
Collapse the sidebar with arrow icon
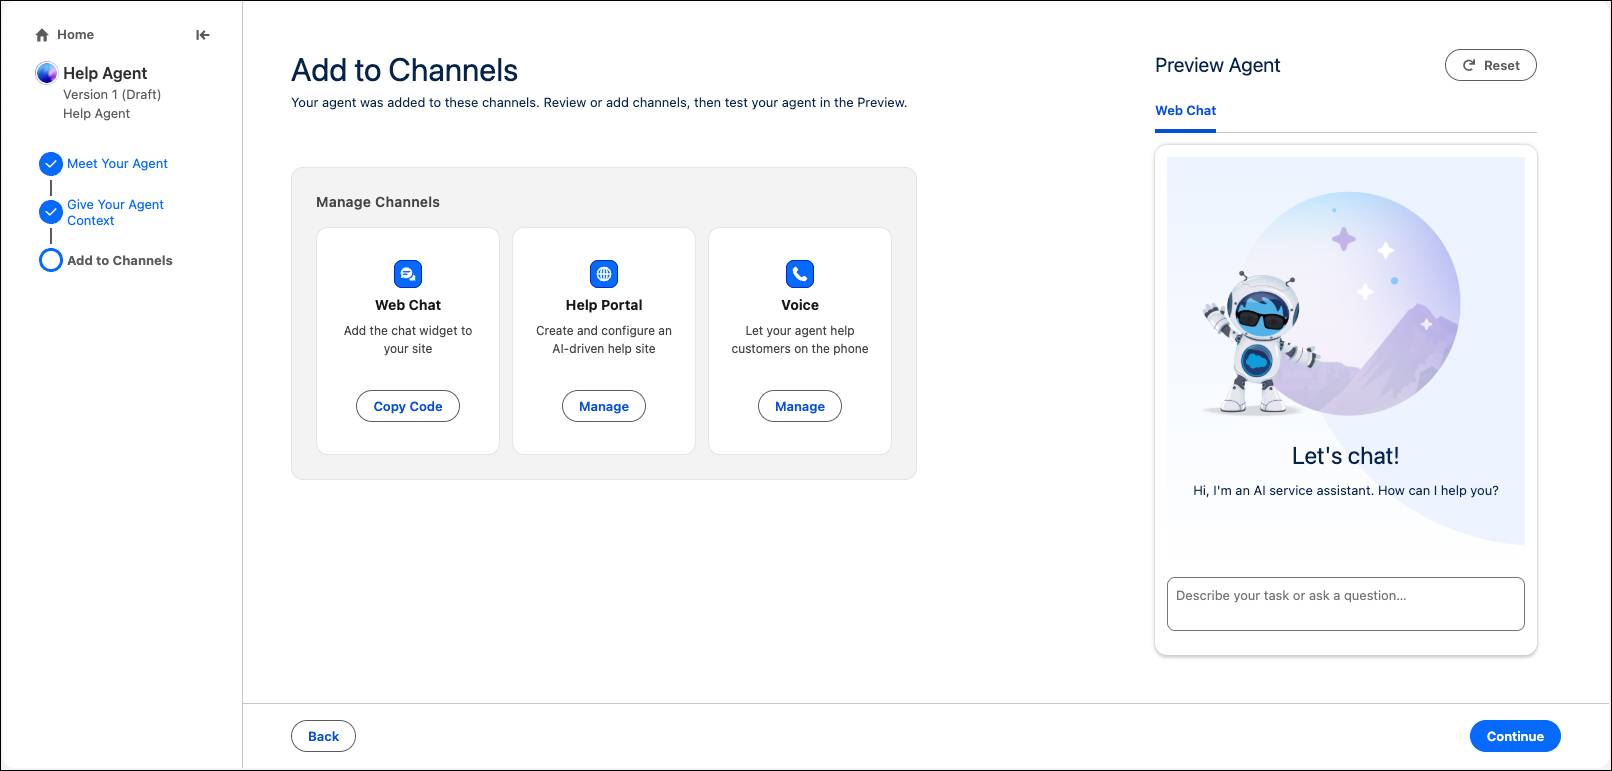click(203, 35)
